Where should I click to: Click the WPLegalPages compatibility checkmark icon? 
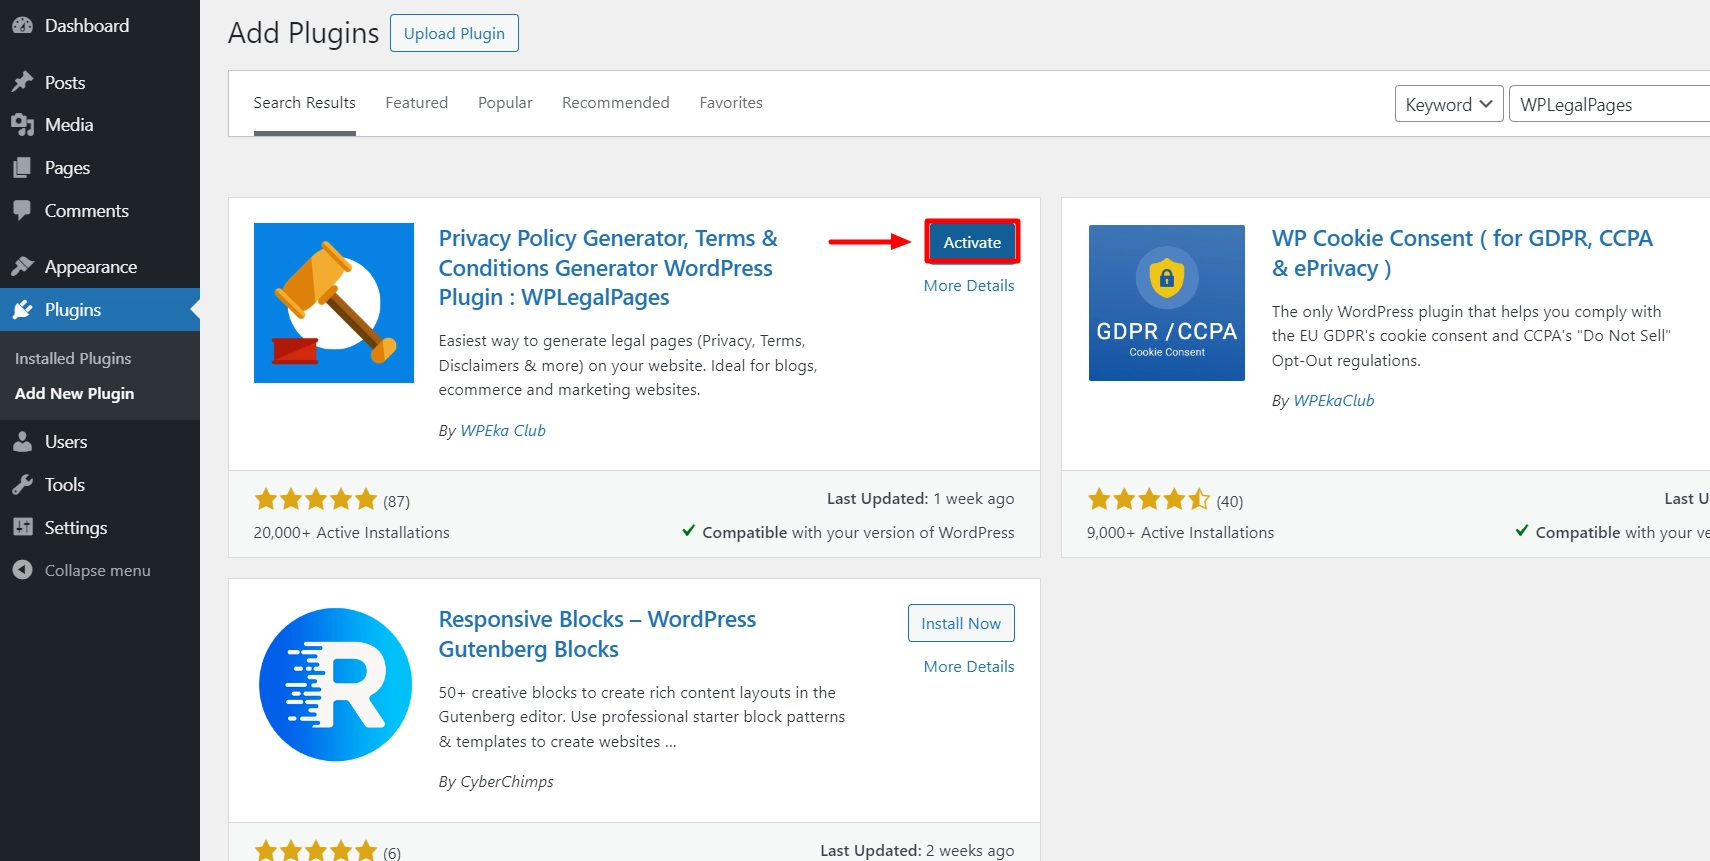click(x=689, y=531)
